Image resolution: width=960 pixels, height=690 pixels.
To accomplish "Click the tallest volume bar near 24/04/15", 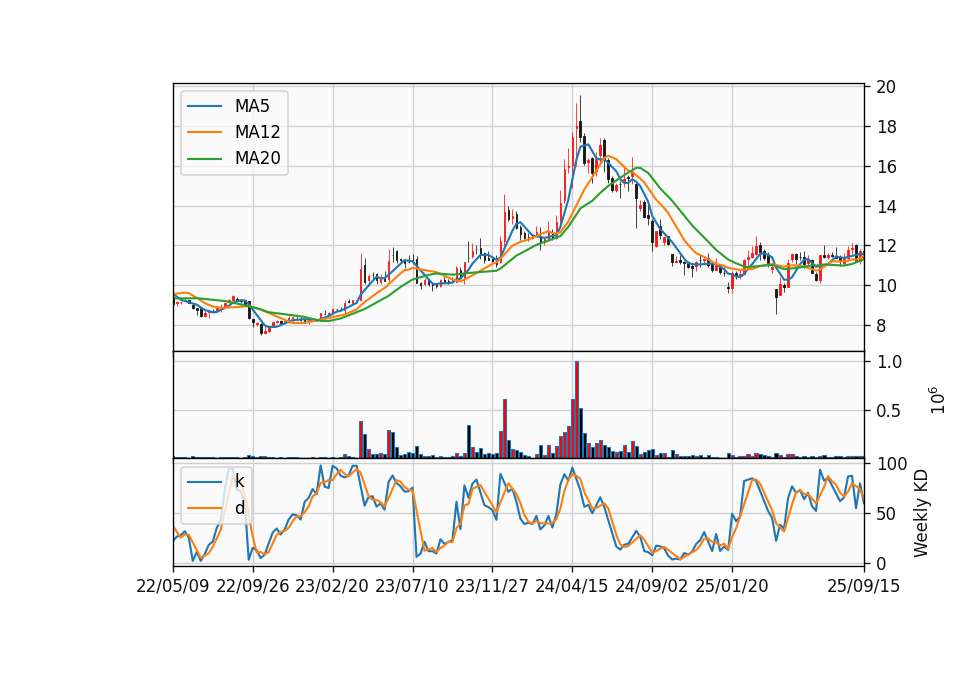I will click(x=577, y=410).
